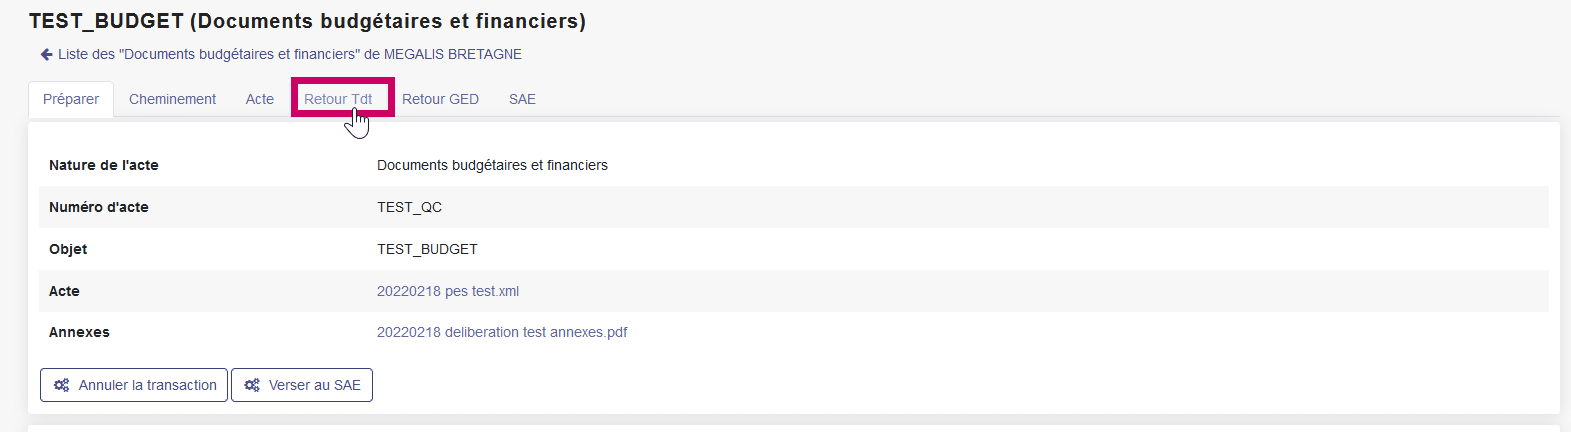Click the Annuler la transaction button
This screenshot has height=432, width=1571.
click(134, 385)
